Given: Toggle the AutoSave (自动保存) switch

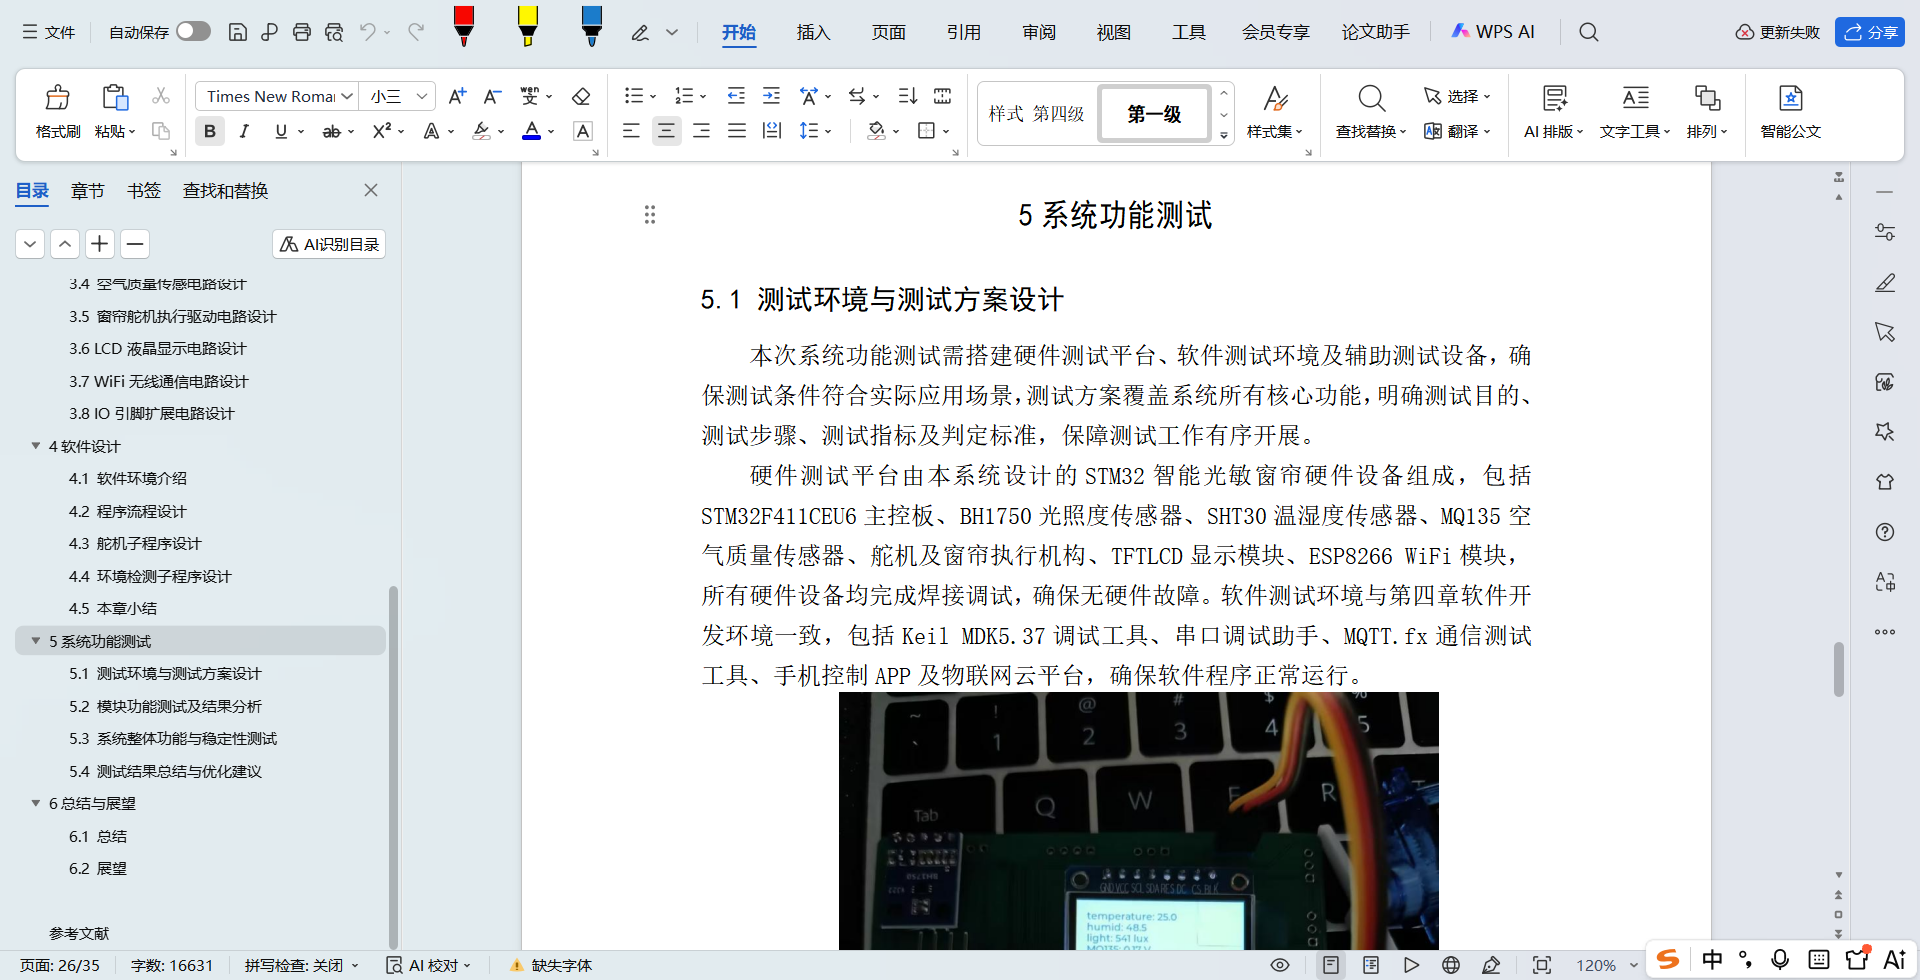Looking at the screenshot, I should click(x=193, y=32).
